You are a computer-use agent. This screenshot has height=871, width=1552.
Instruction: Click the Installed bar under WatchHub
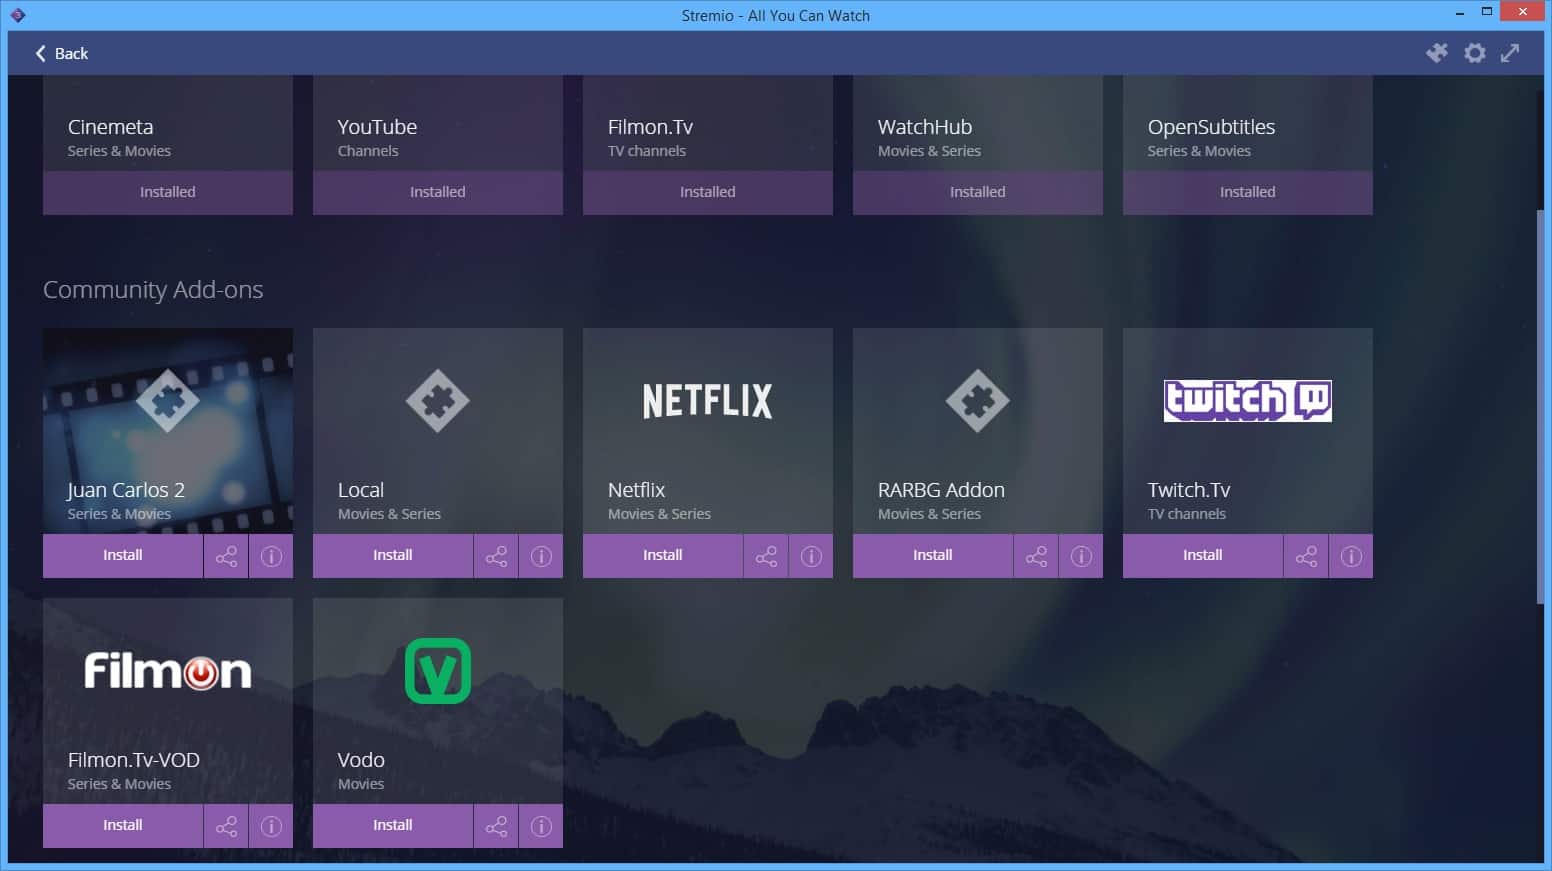[978, 192]
